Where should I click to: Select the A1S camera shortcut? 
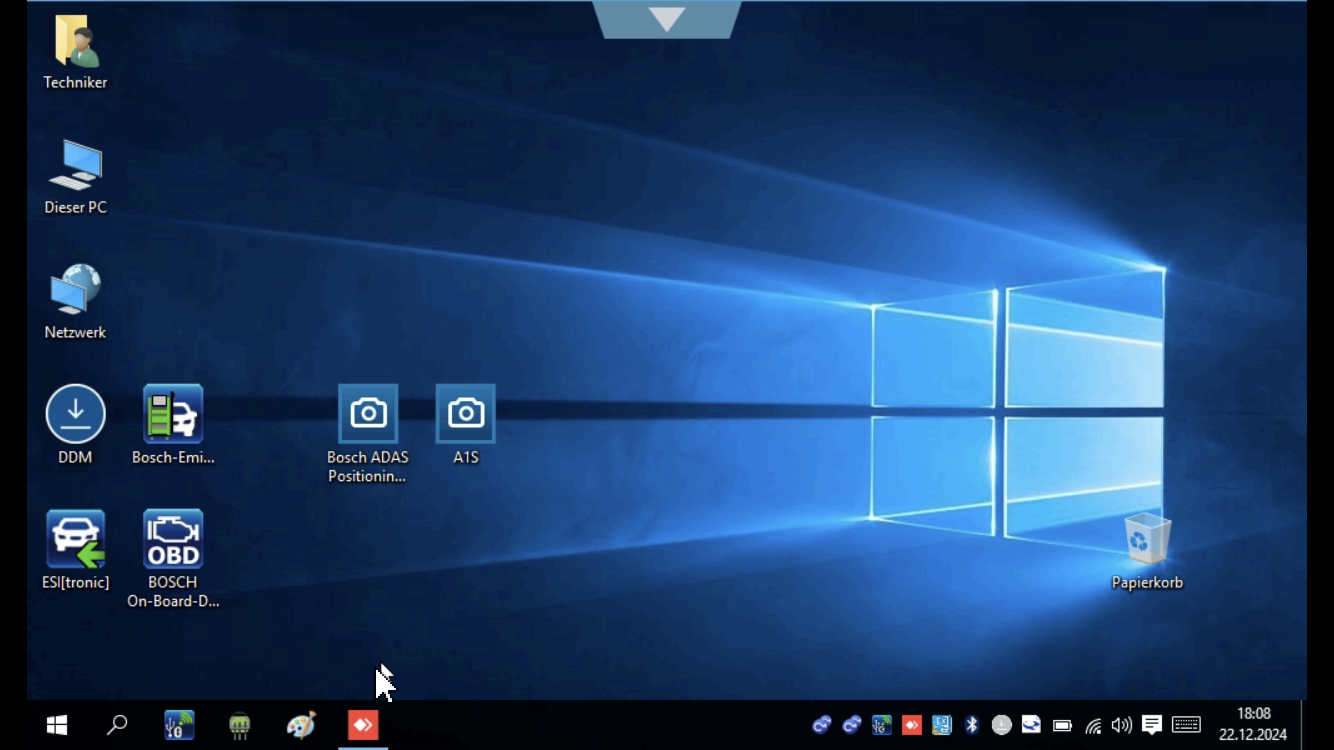click(x=466, y=414)
